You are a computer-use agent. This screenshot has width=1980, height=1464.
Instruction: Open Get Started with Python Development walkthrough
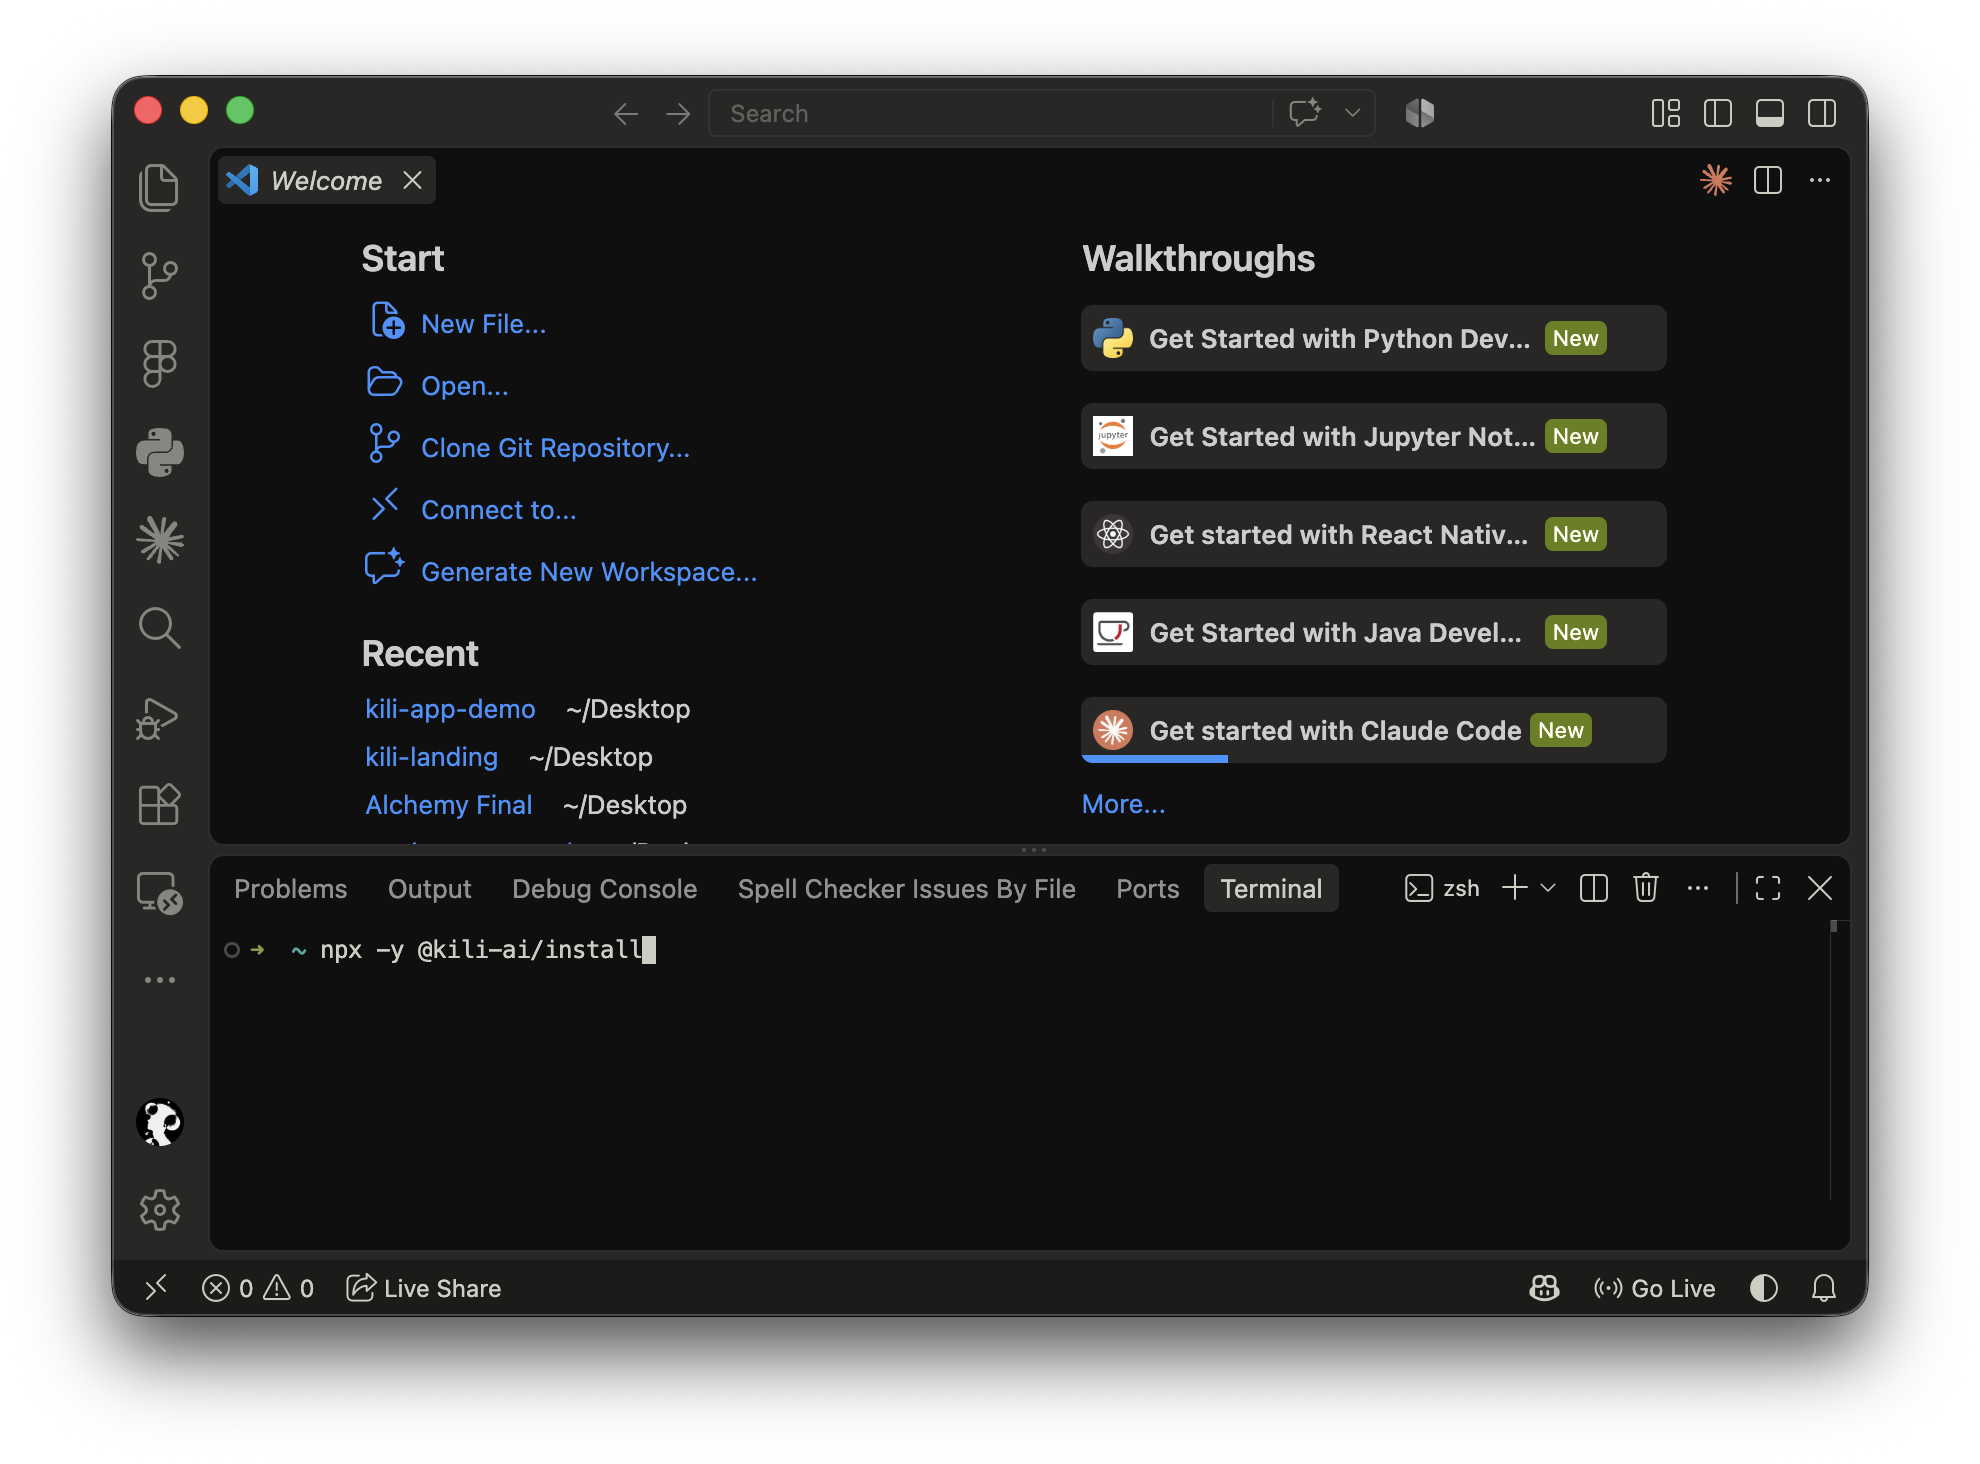coord(1373,339)
